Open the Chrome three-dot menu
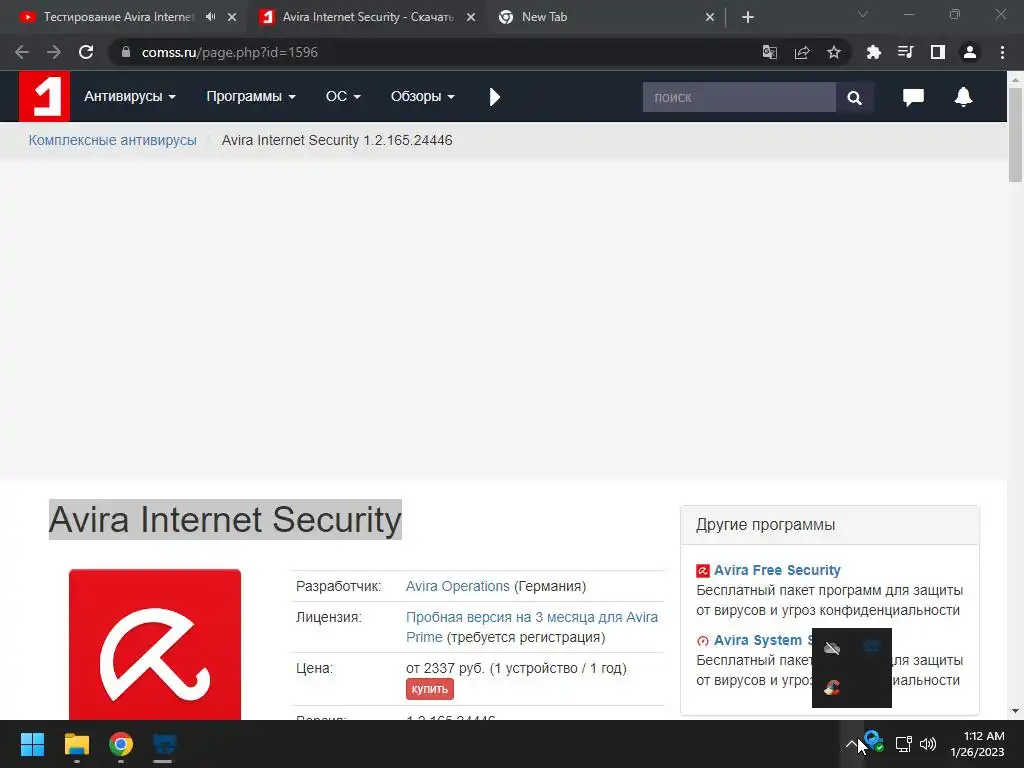 (x=1002, y=52)
